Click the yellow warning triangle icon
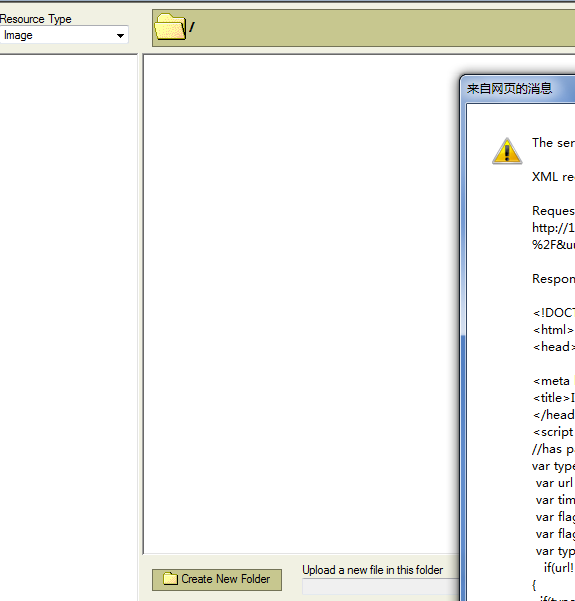The width and height of the screenshot is (575, 601). [x=507, y=151]
